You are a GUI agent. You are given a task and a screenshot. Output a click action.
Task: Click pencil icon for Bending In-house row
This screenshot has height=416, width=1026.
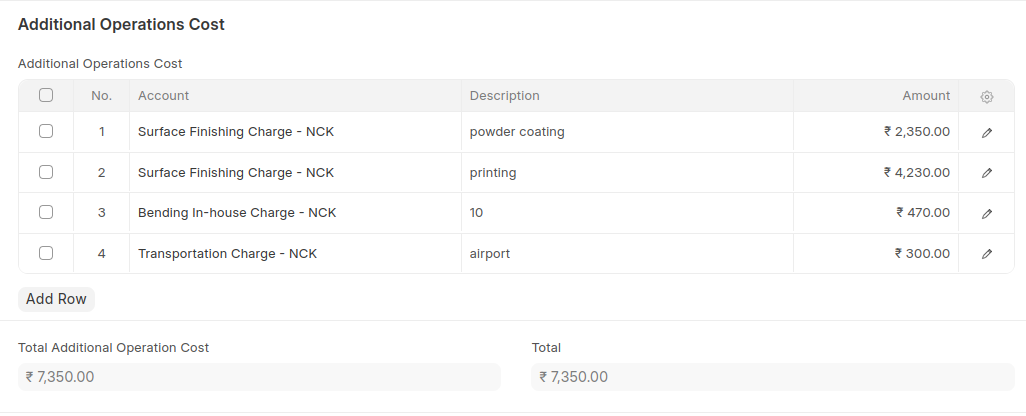(987, 213)
